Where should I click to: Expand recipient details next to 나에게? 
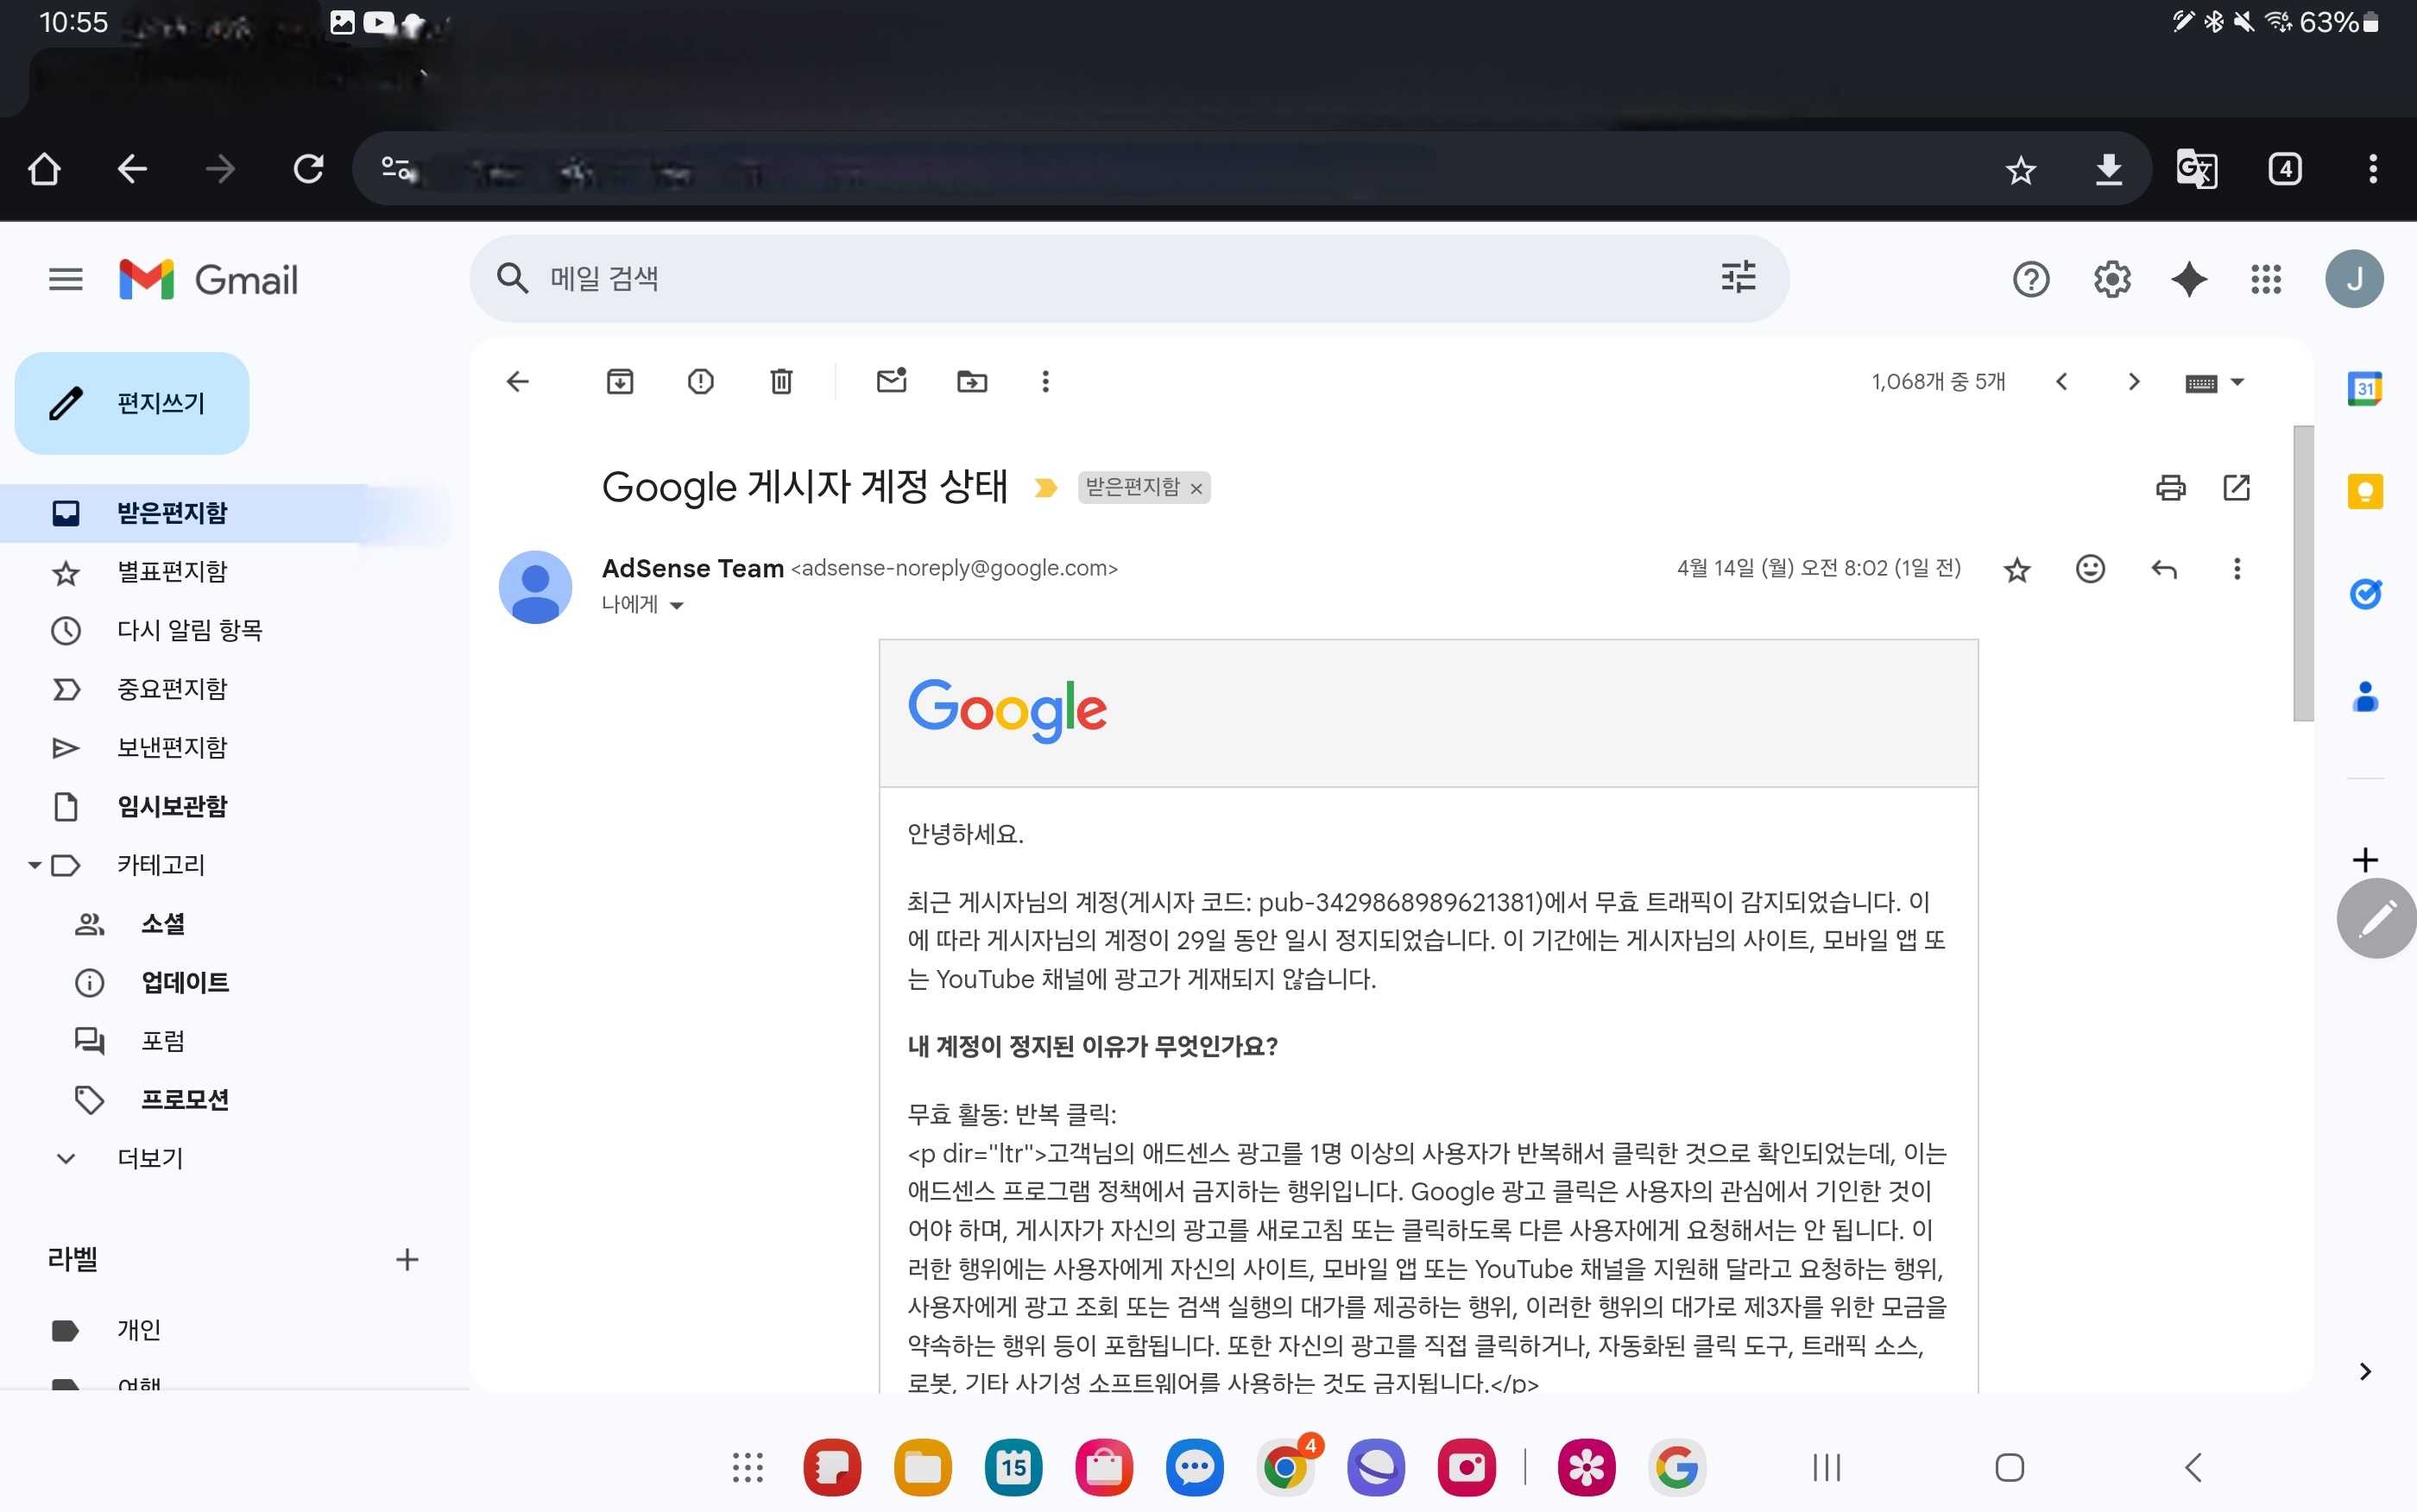point(677,605)
